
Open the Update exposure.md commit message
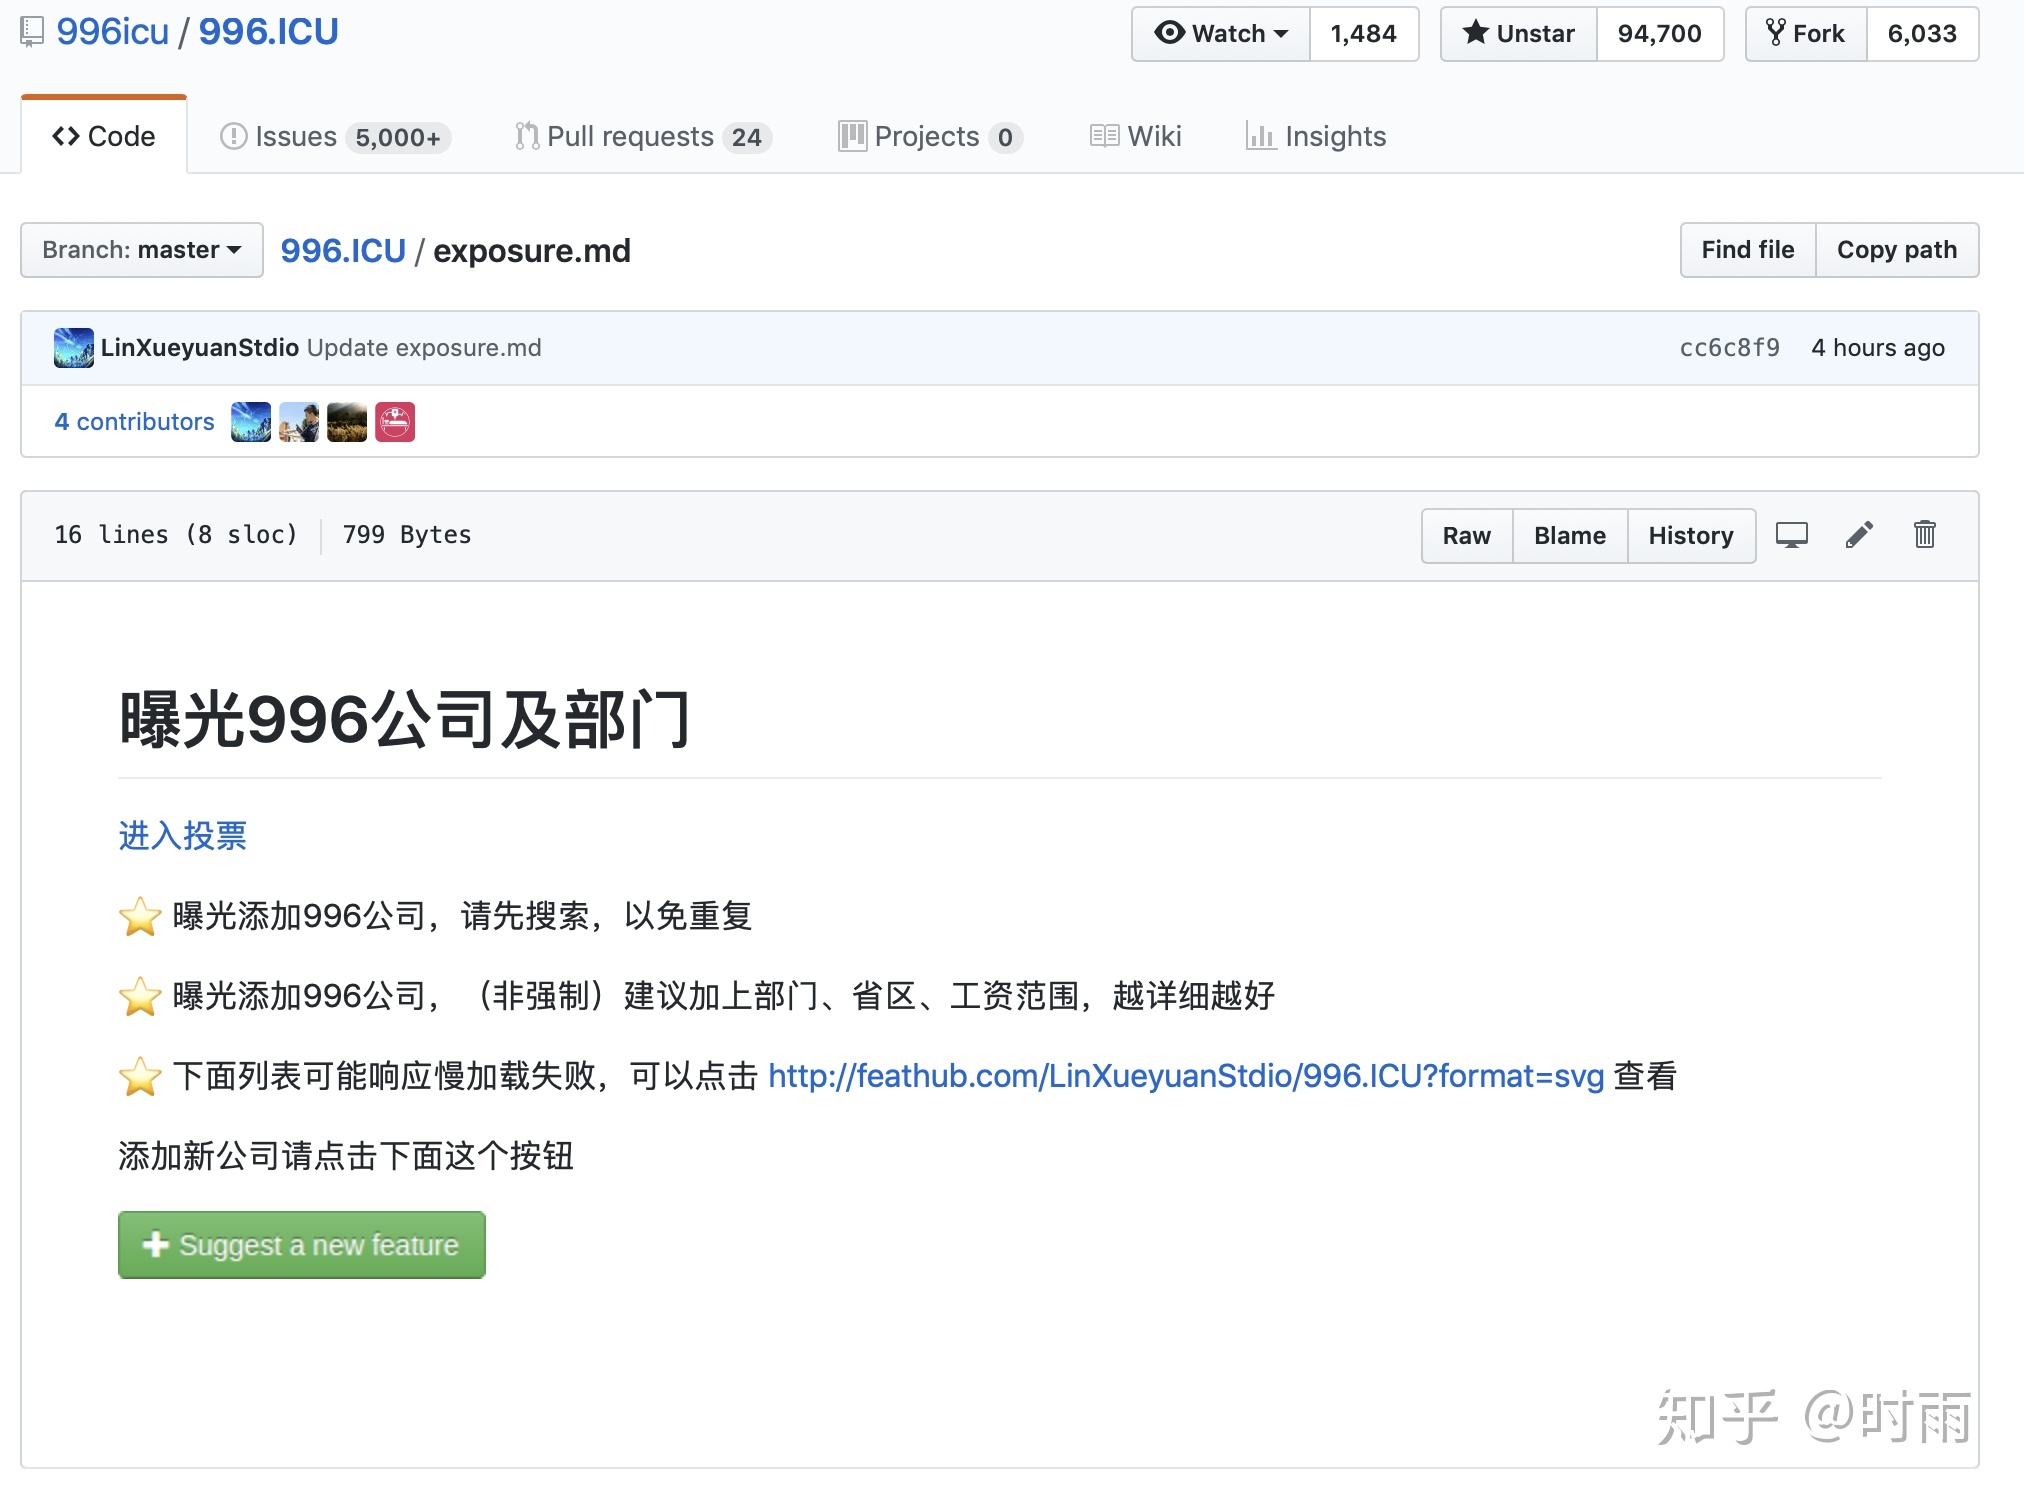[x=424, y=348]
